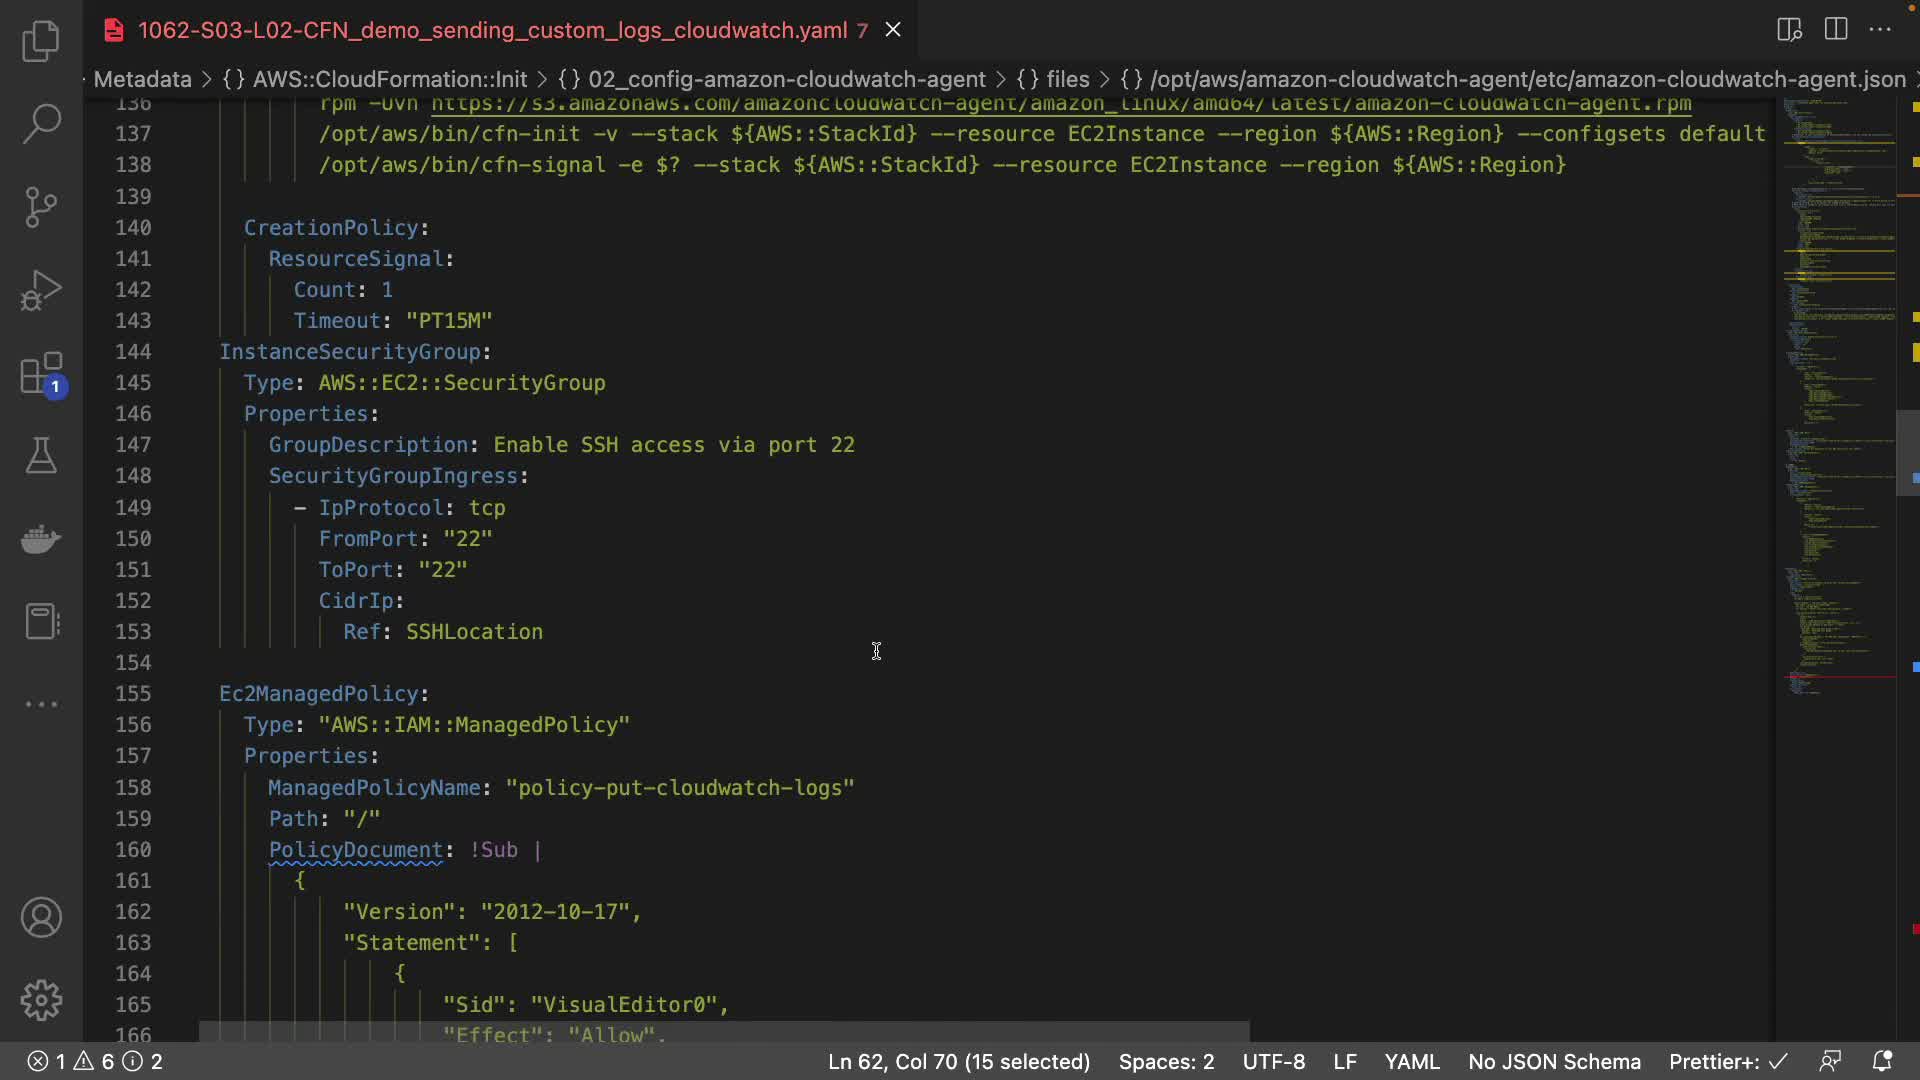
Task: Open the Testing flask icon
Action: click(x=41, y=456)
